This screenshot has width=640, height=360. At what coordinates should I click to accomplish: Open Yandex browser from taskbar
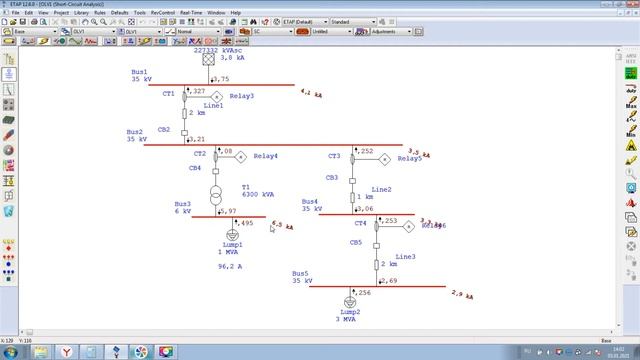[x=66, y=352]
